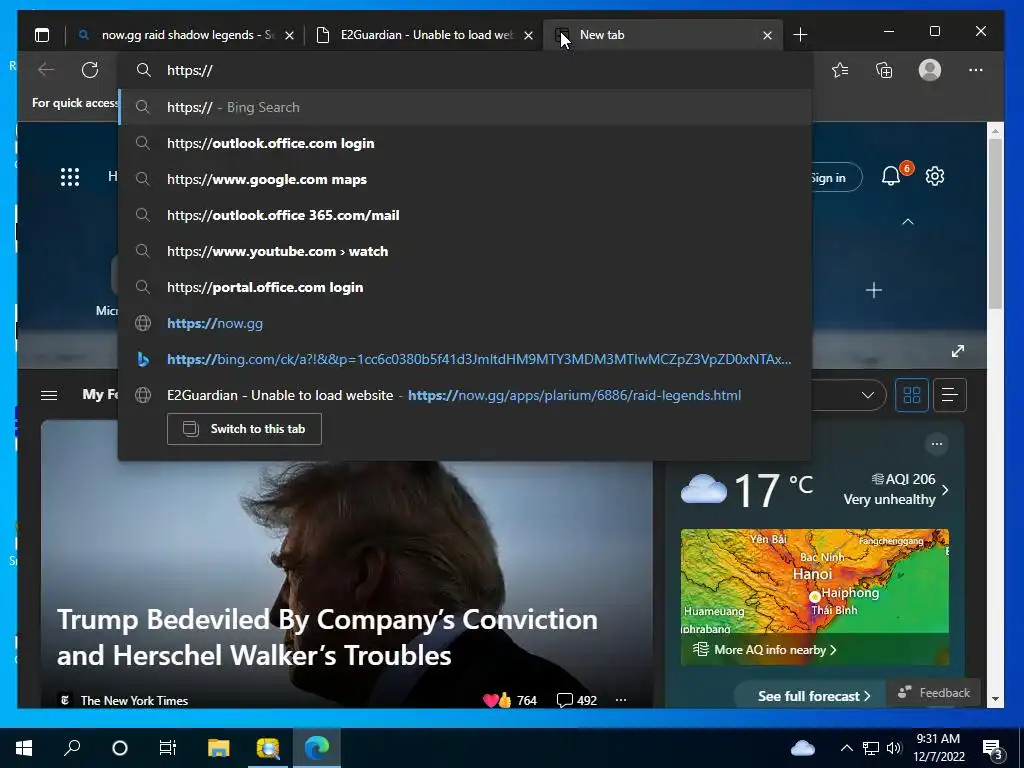The width and height of the screenshot is (1024, 768).
Task: Choose www.google.com maps suggestion
Action: coord(465,179)
